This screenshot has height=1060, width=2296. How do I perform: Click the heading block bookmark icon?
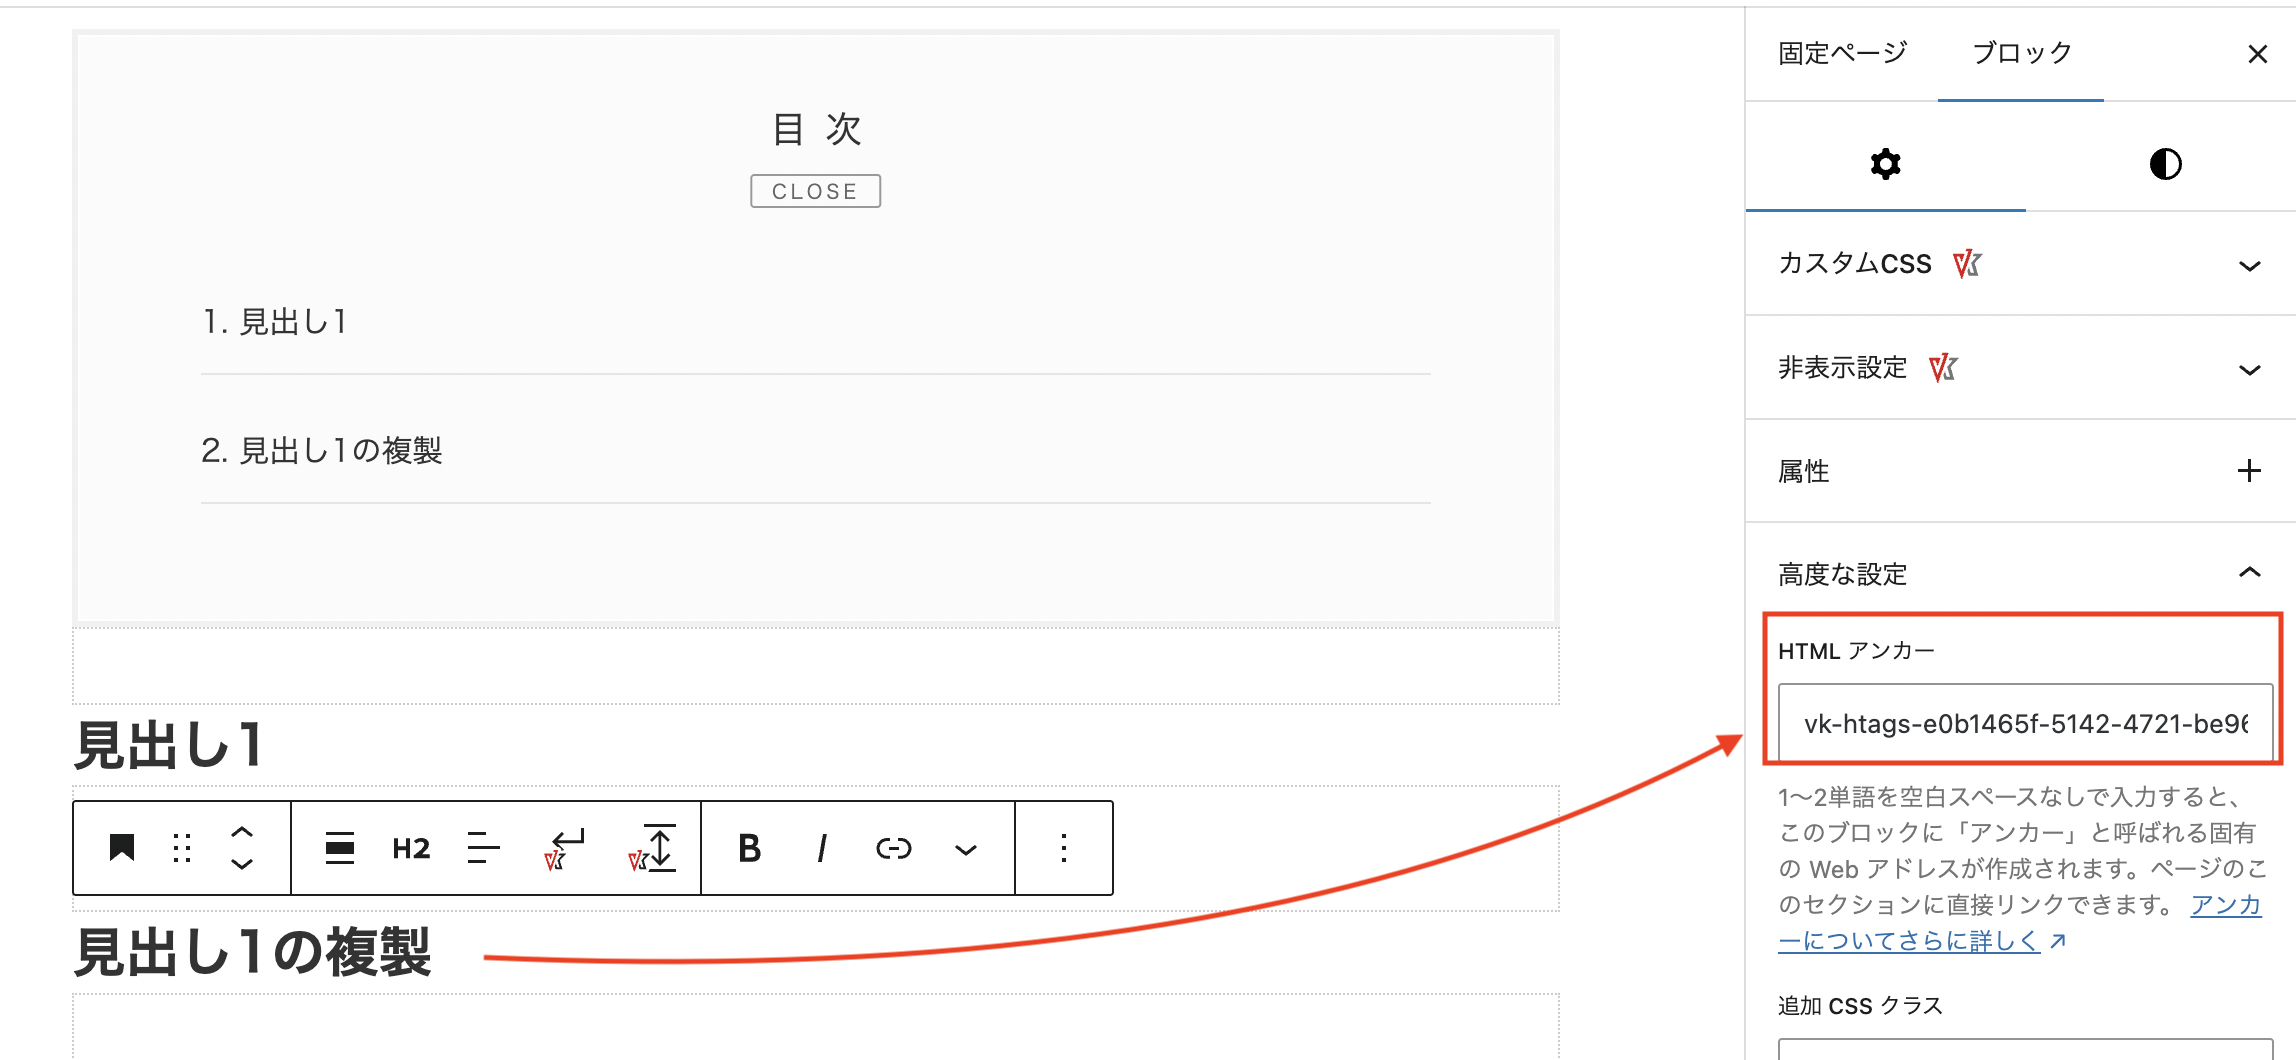(122, 847)
